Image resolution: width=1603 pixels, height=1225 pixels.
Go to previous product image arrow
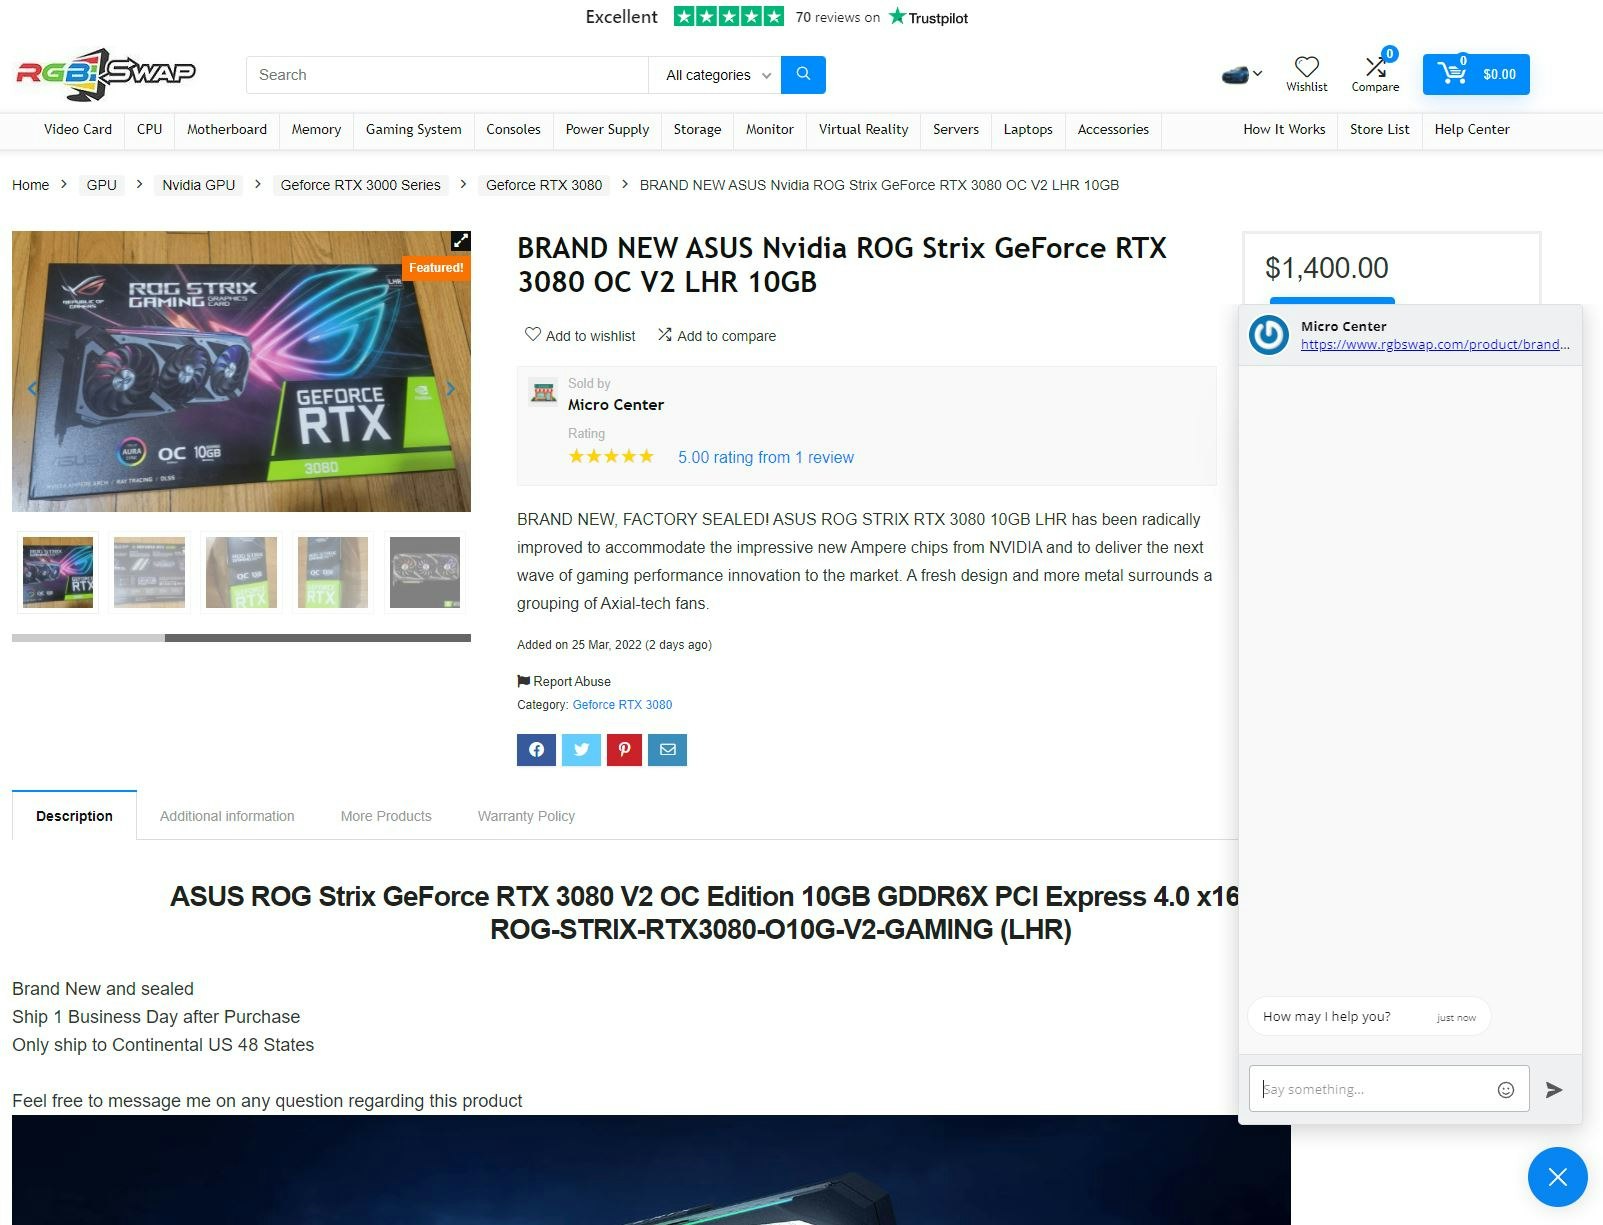32,388
